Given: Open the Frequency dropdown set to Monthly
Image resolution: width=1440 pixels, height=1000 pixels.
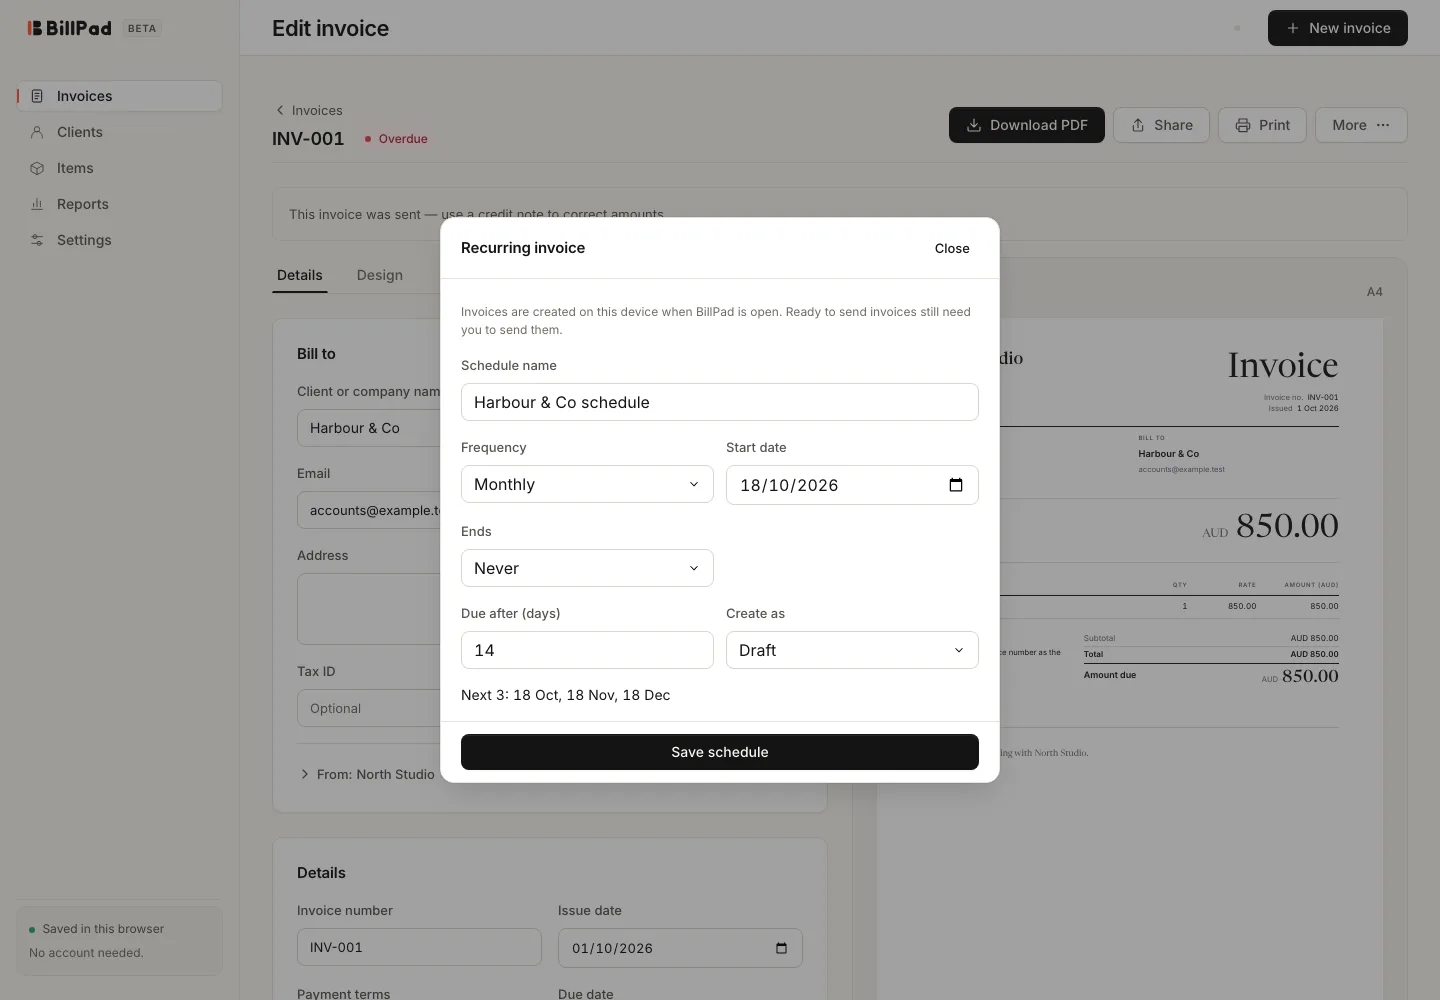Looking at the screenshot, I should click(x=587, y=484).
